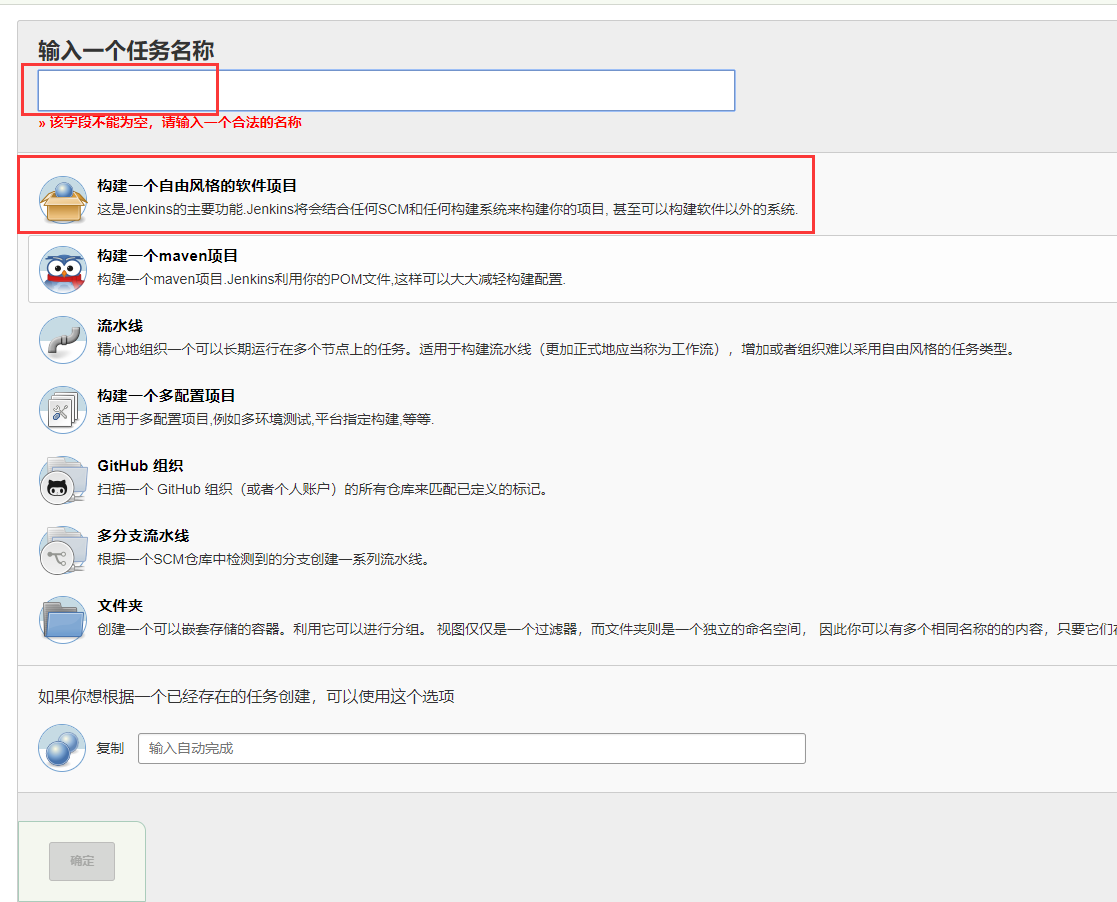Image resolution: width=1117 pixels, height=902 pixels.
Task: Choose 构建一个多配置项目 title
Action: (166, 395)
